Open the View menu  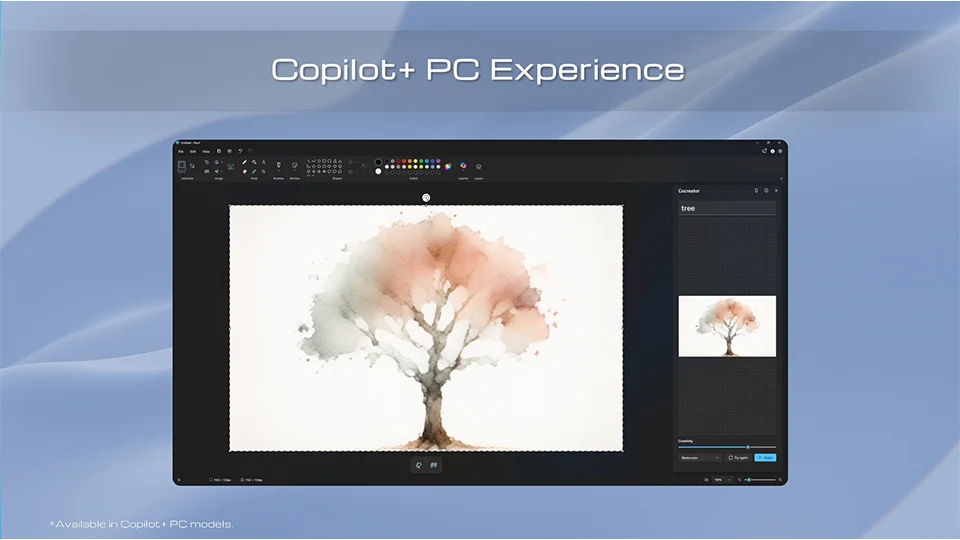[206, 151]
